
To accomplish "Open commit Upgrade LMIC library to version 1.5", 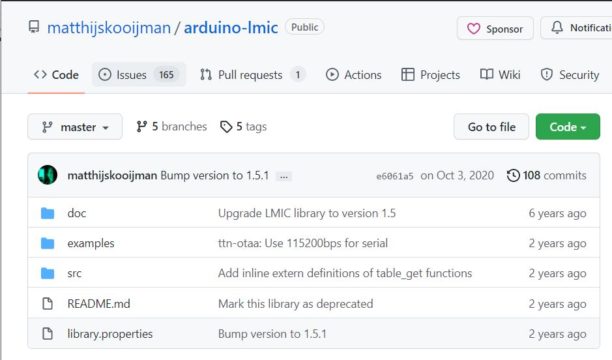I will point(307,213).
